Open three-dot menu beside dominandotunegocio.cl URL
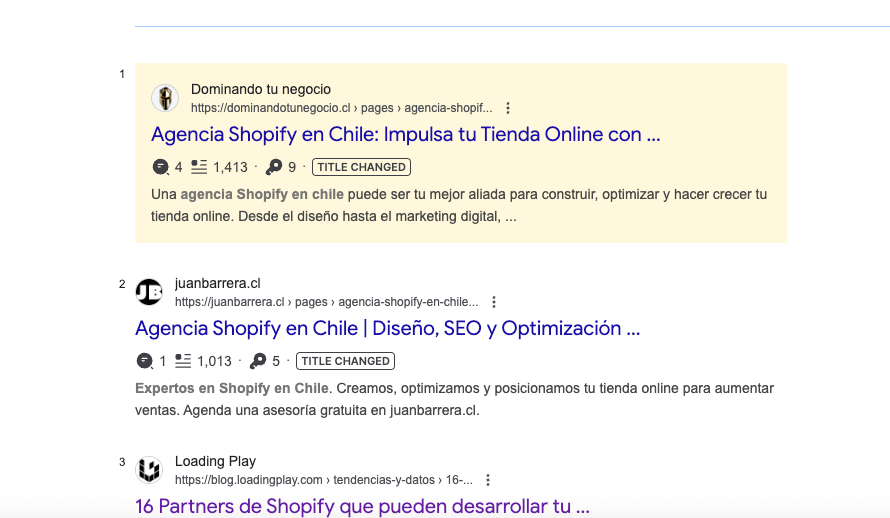The width and height of the screenshot is (890, 518). click(x=508, y=108)
